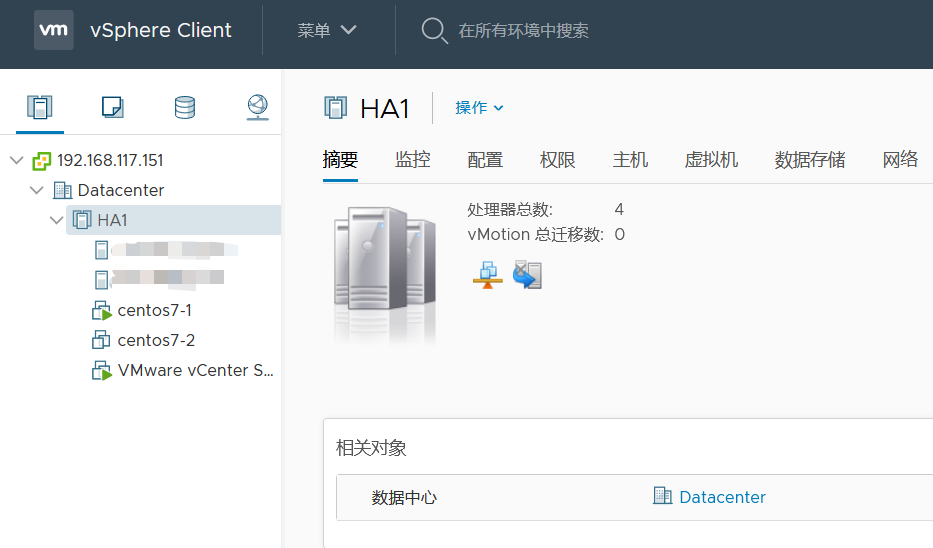
Task: Select VMware vCenter Server VM in tree
Action: 195,370
